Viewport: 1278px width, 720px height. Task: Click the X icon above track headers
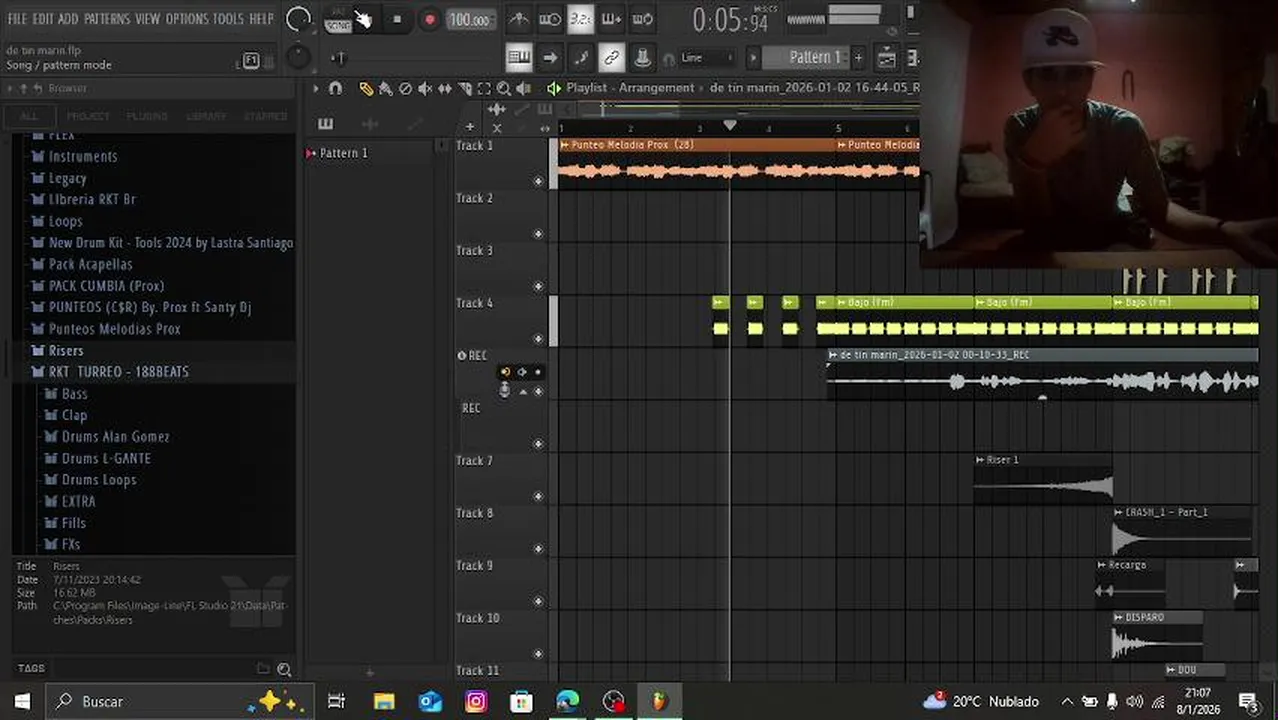coord(497,127)
